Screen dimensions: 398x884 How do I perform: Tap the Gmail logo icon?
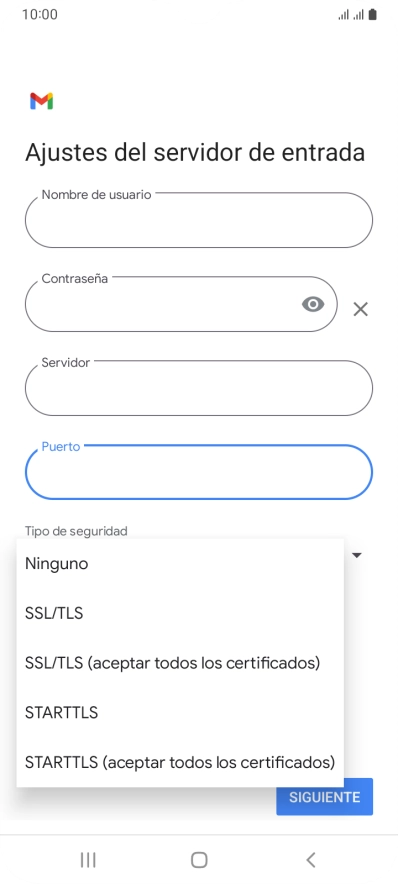(41, 101)
